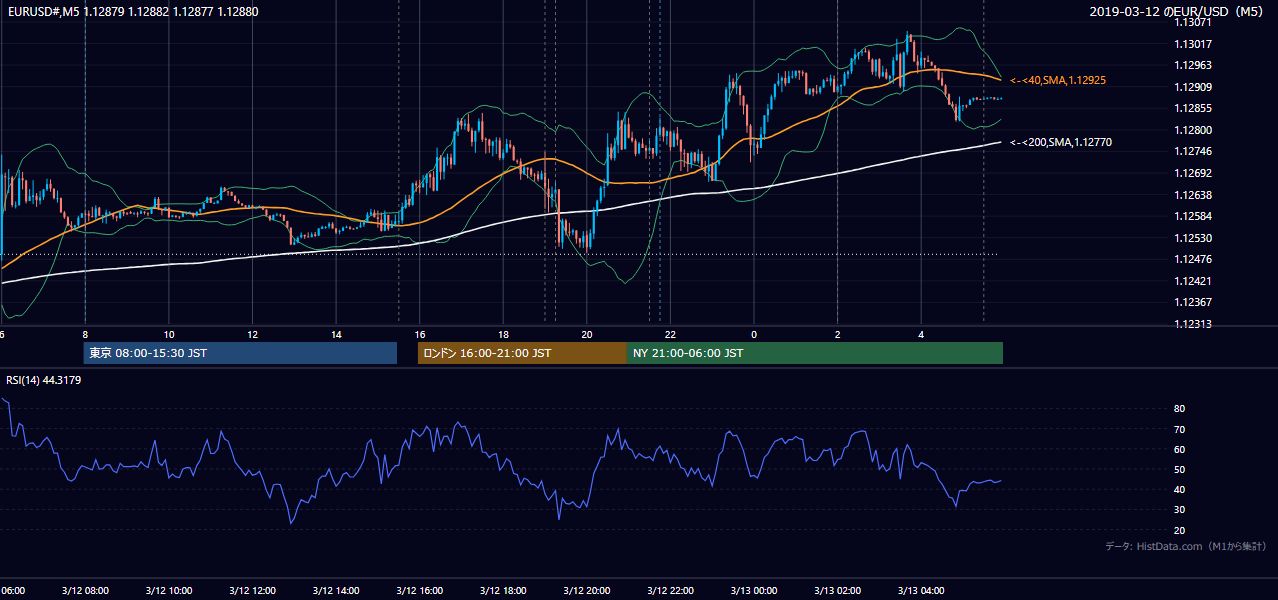Viewport: 1278px width, 600px height.
Task: Click price level 1.12421 on the axis
Action: 1193,281
